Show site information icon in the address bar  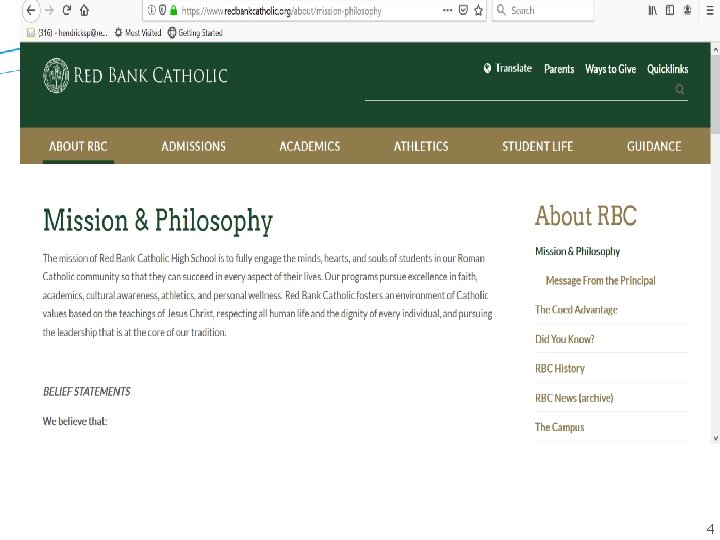point(151,10)
